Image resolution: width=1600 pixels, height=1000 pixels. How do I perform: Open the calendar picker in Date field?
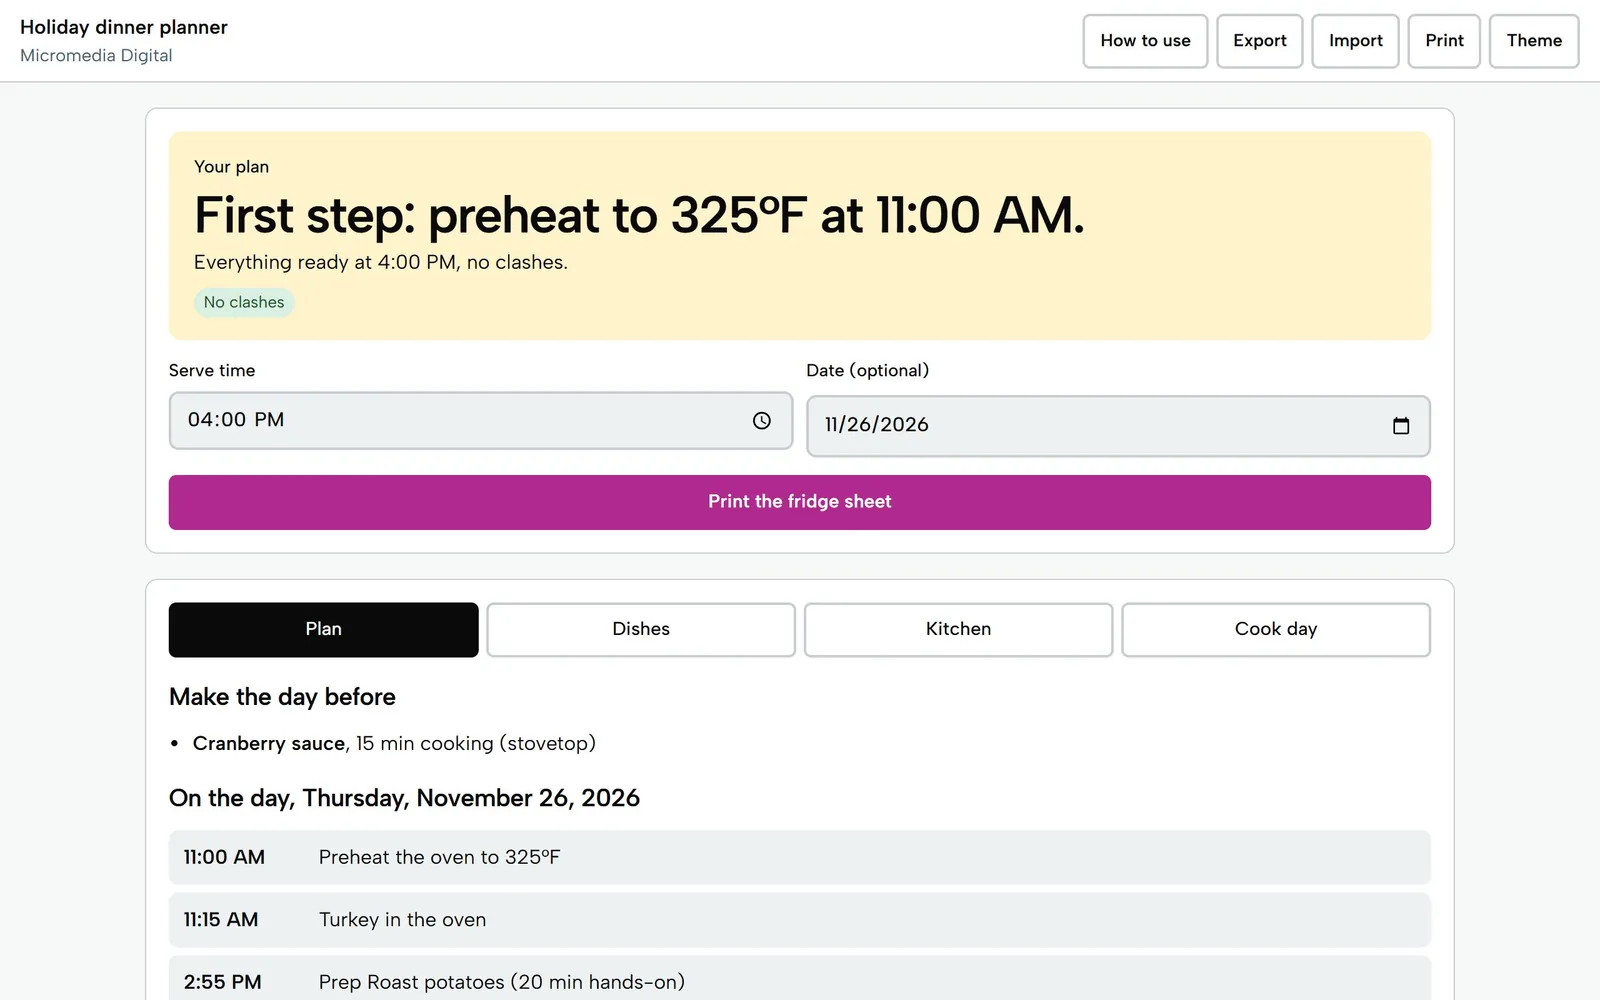pyautogui.click(x=1401, y=426)
